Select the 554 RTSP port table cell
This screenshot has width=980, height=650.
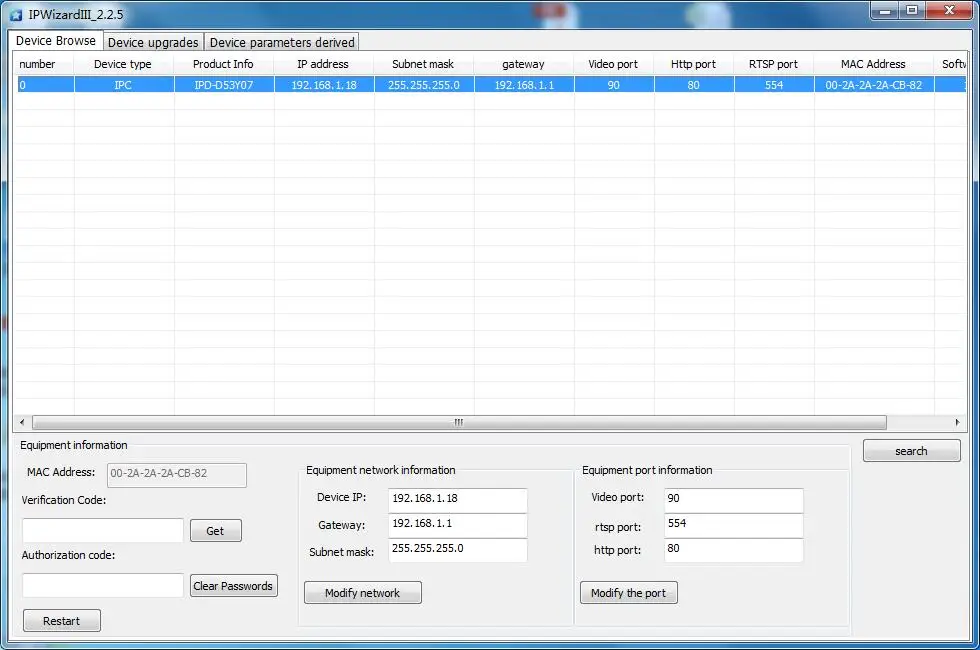coord(774,84)
